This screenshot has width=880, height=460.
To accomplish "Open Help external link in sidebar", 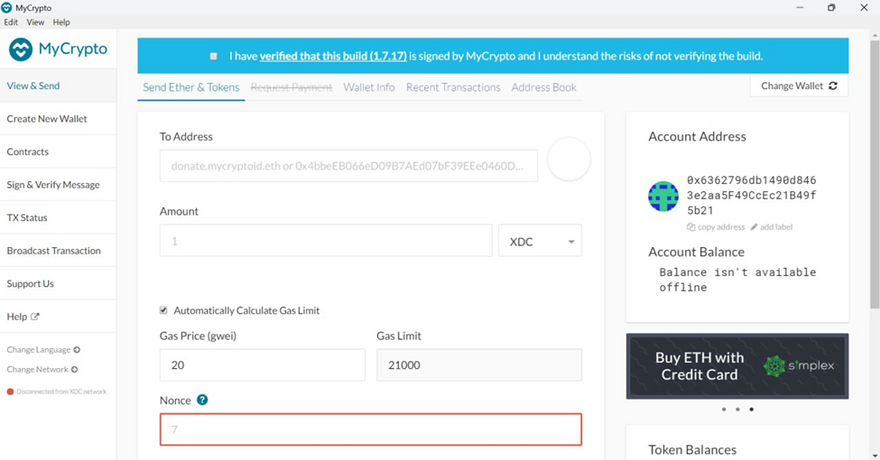I will [22, 317].
